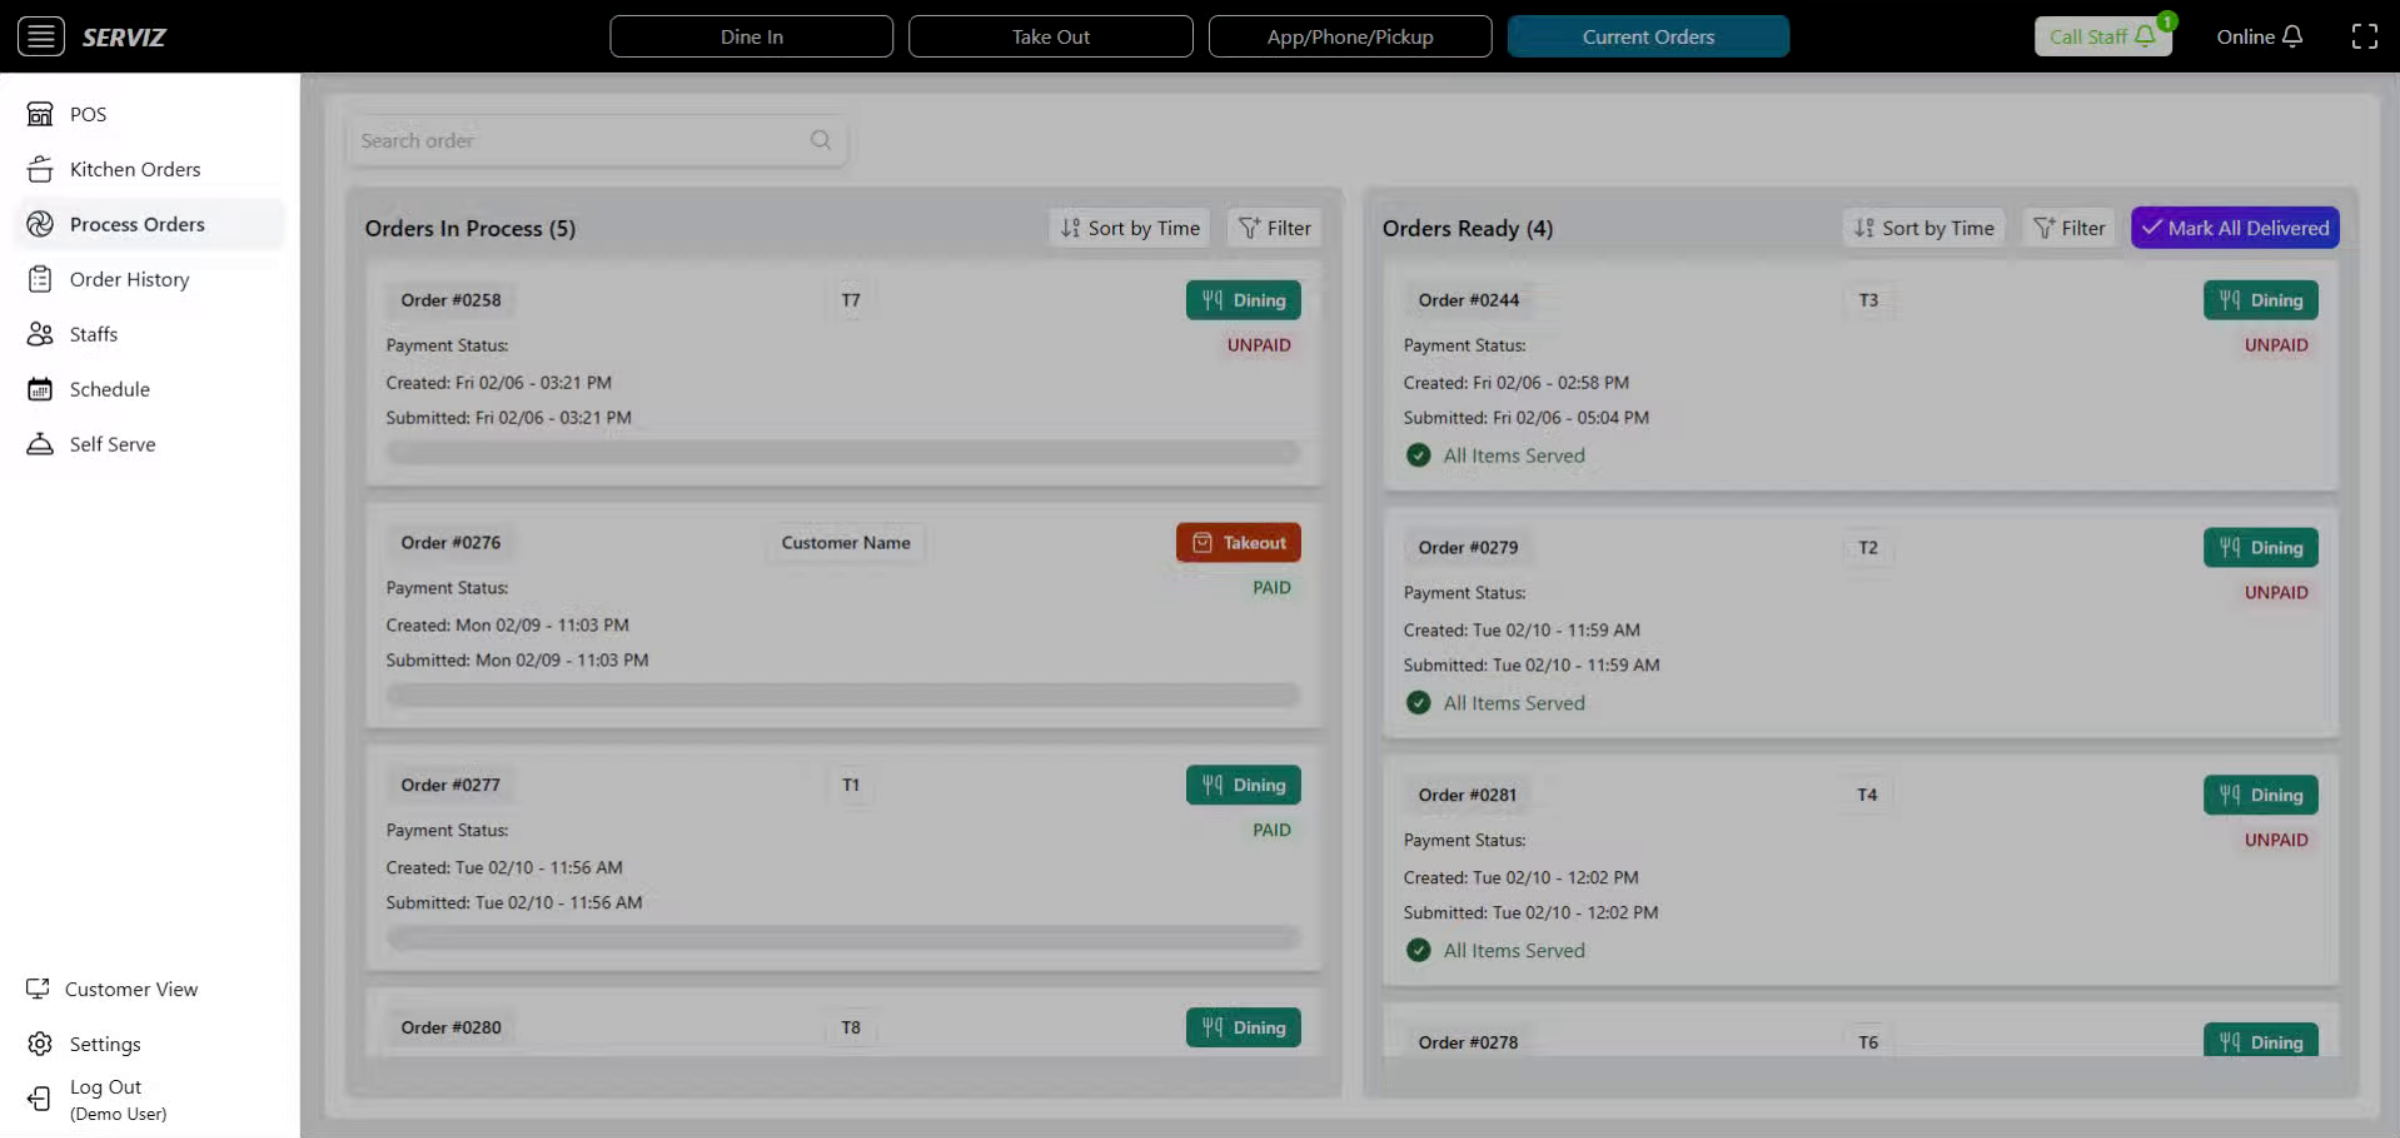
Task: Toggle fullscreen mode icon
Action: pos(2364,37)
